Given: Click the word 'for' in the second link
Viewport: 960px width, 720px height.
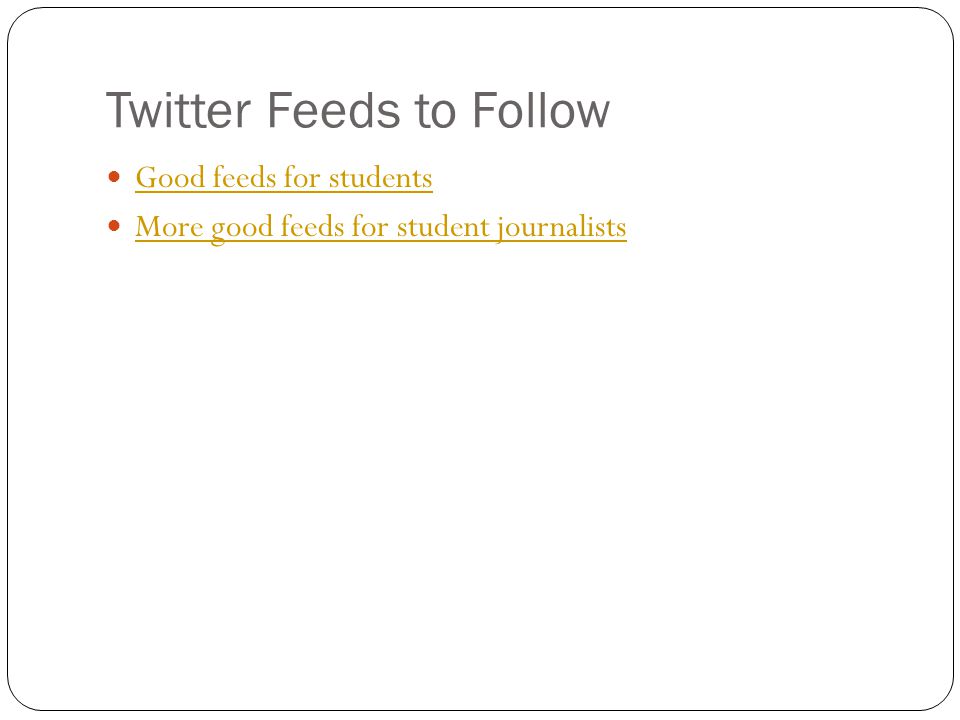Looking at the screenshot, I should point(370,227).
